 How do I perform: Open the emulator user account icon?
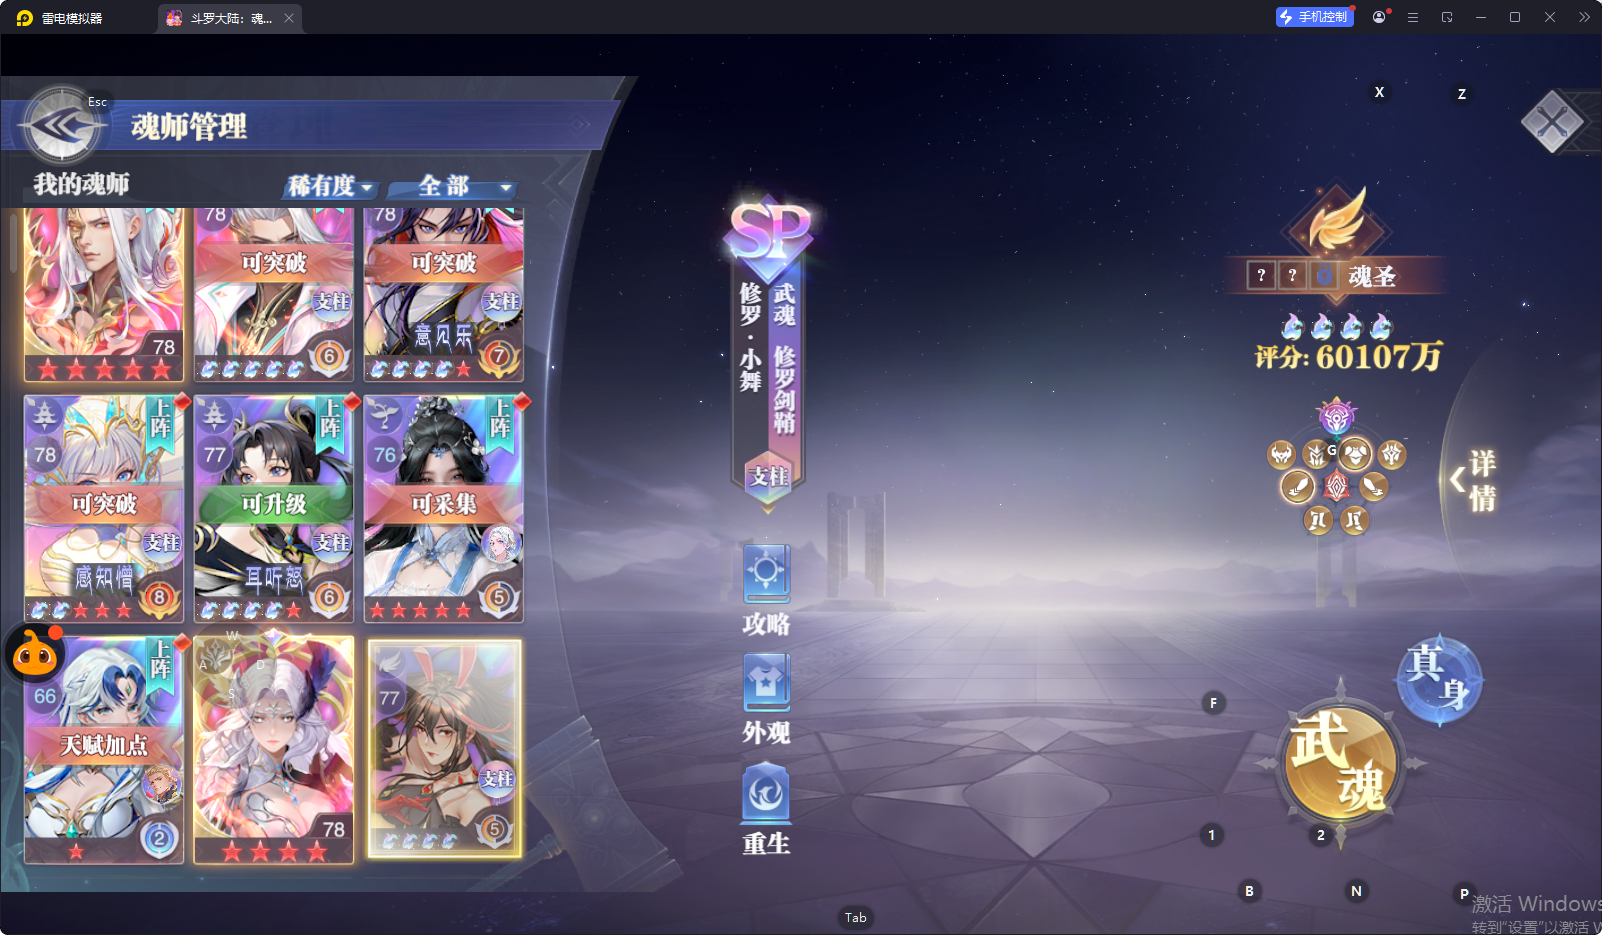[1379, 17]
